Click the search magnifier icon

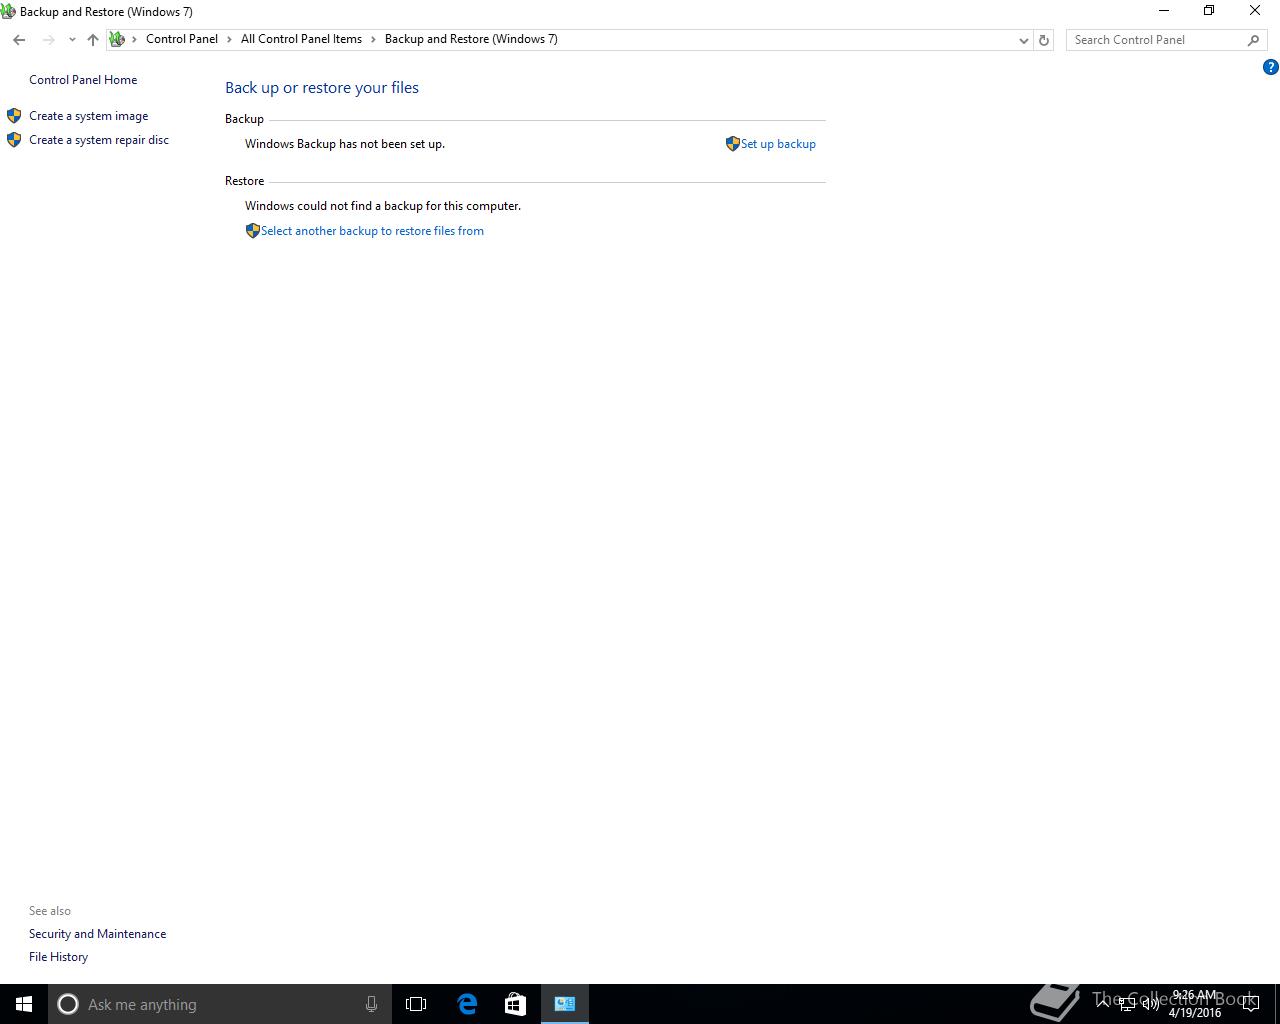(x=1253, y=40)
